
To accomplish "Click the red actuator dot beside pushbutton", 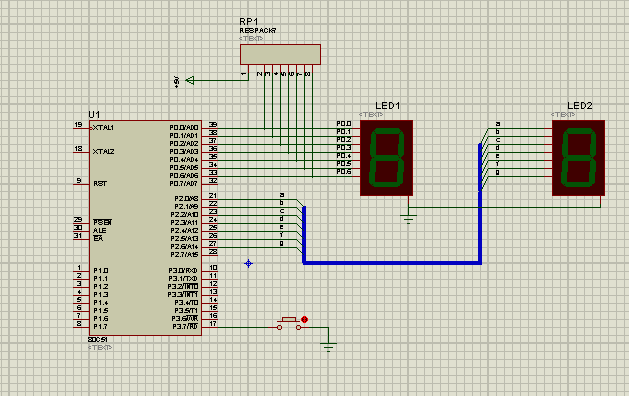I will [x=304, y=319].
